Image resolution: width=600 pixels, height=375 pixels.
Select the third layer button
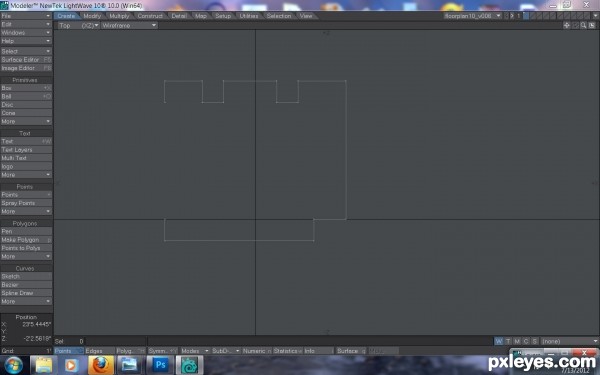(539, 16)
